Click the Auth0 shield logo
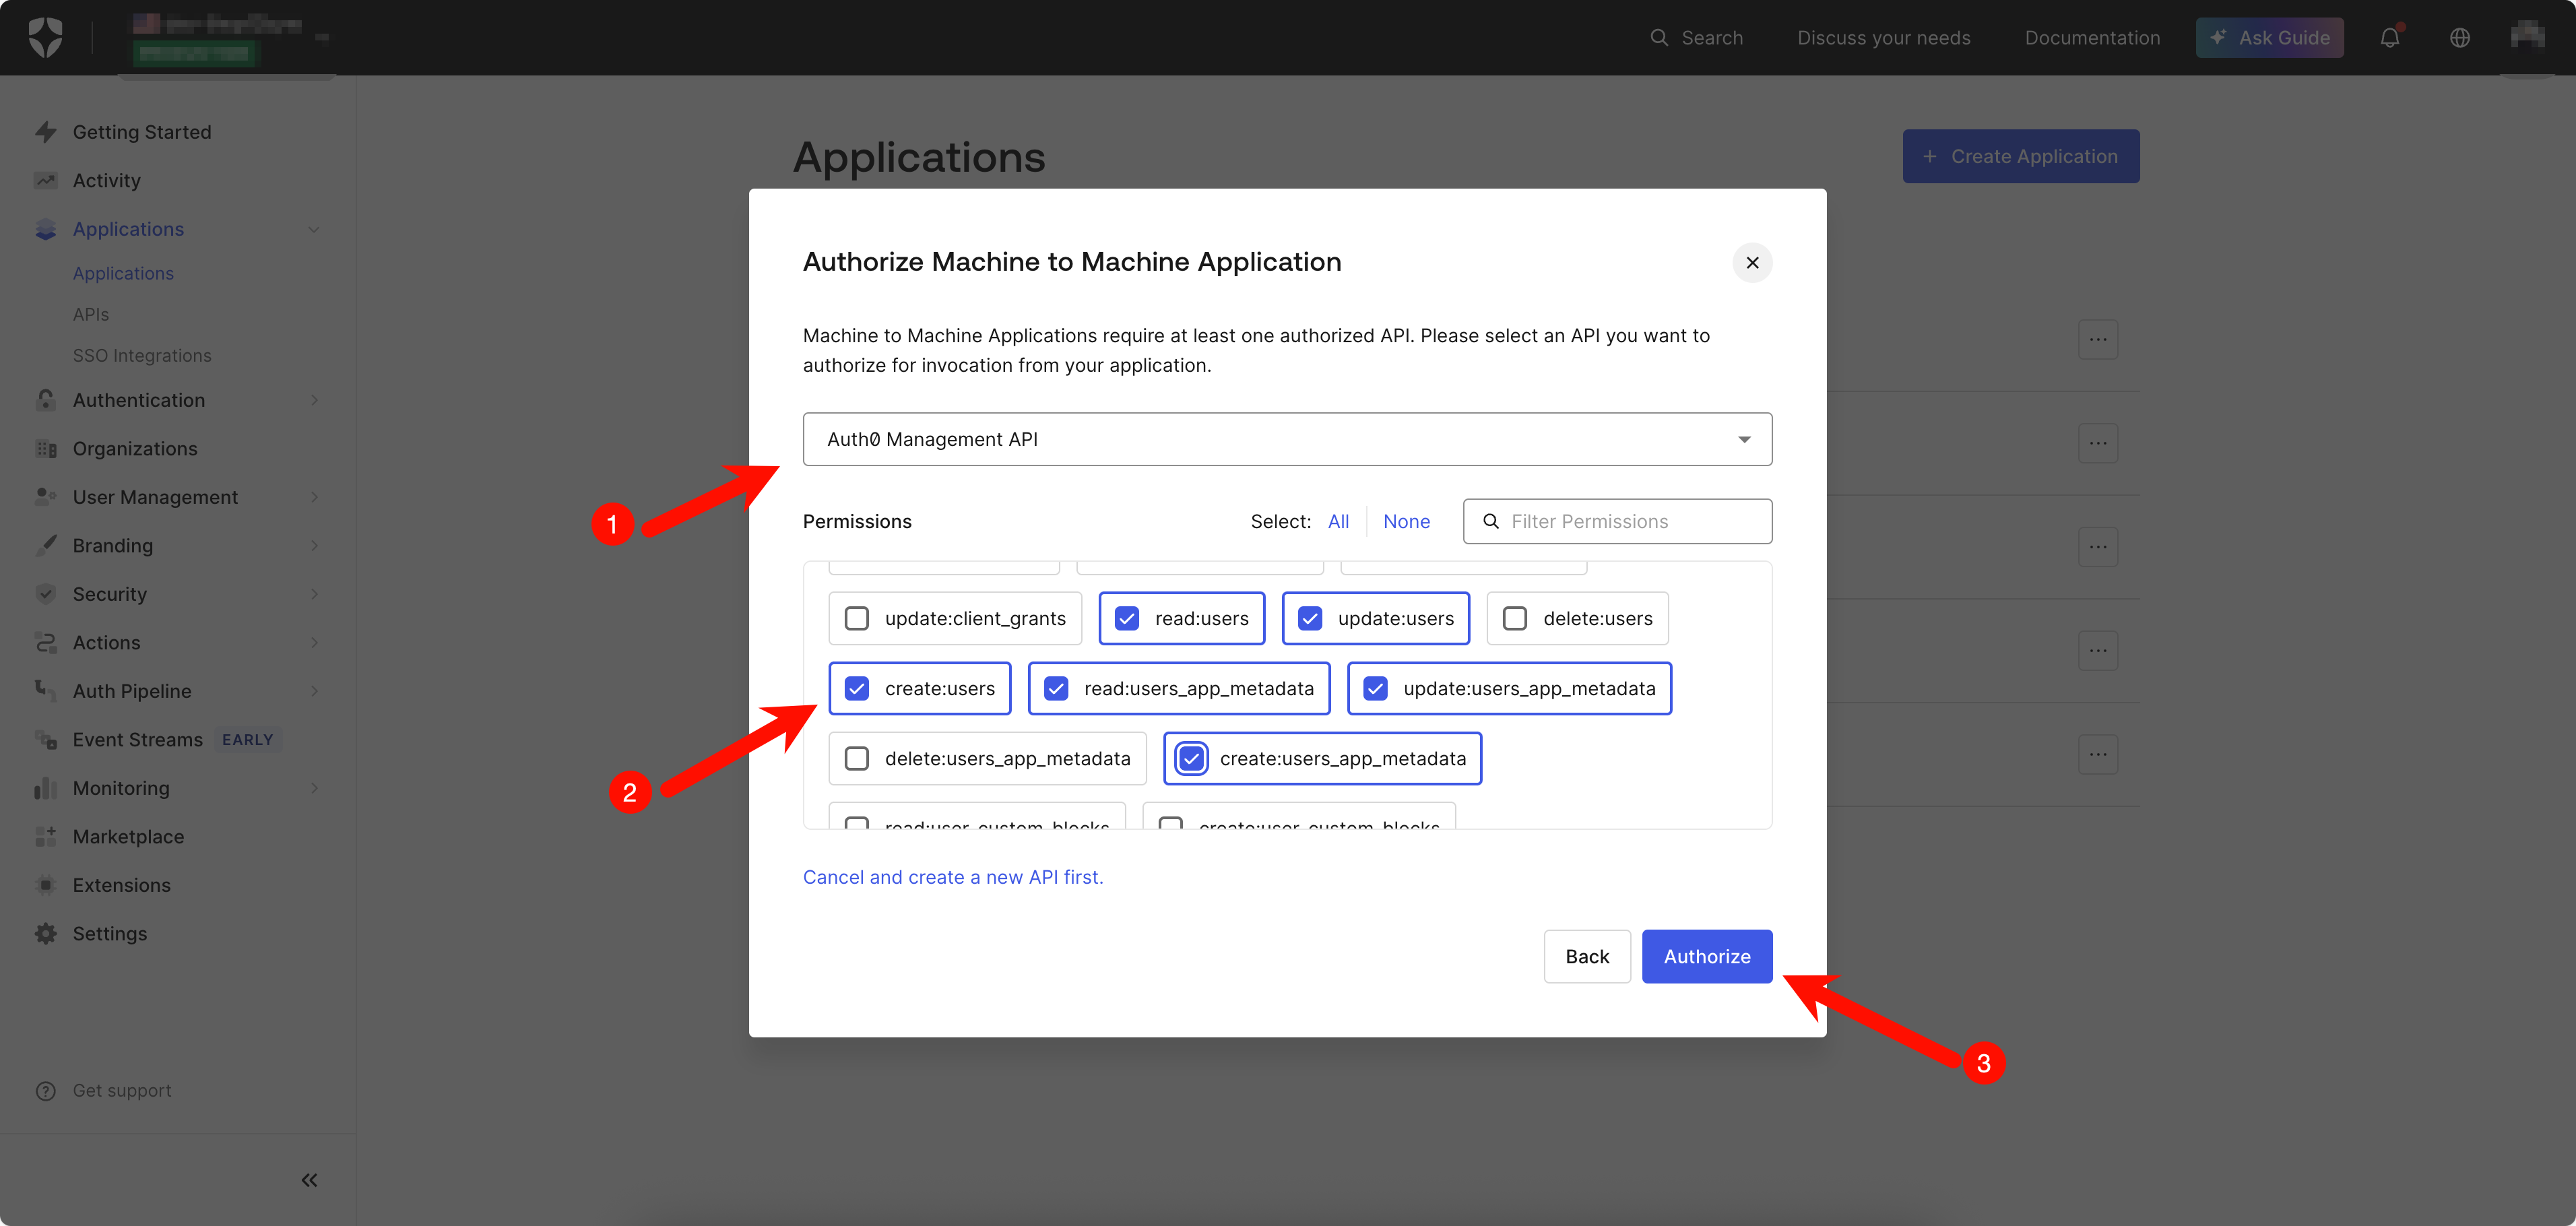This screenshot has height=1226, width=2576. 45,38
